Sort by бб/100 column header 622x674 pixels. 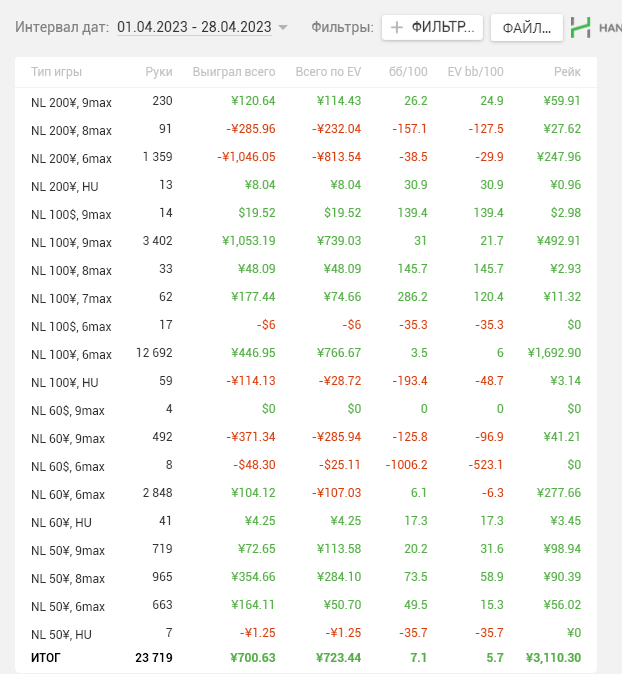(408, 72)
